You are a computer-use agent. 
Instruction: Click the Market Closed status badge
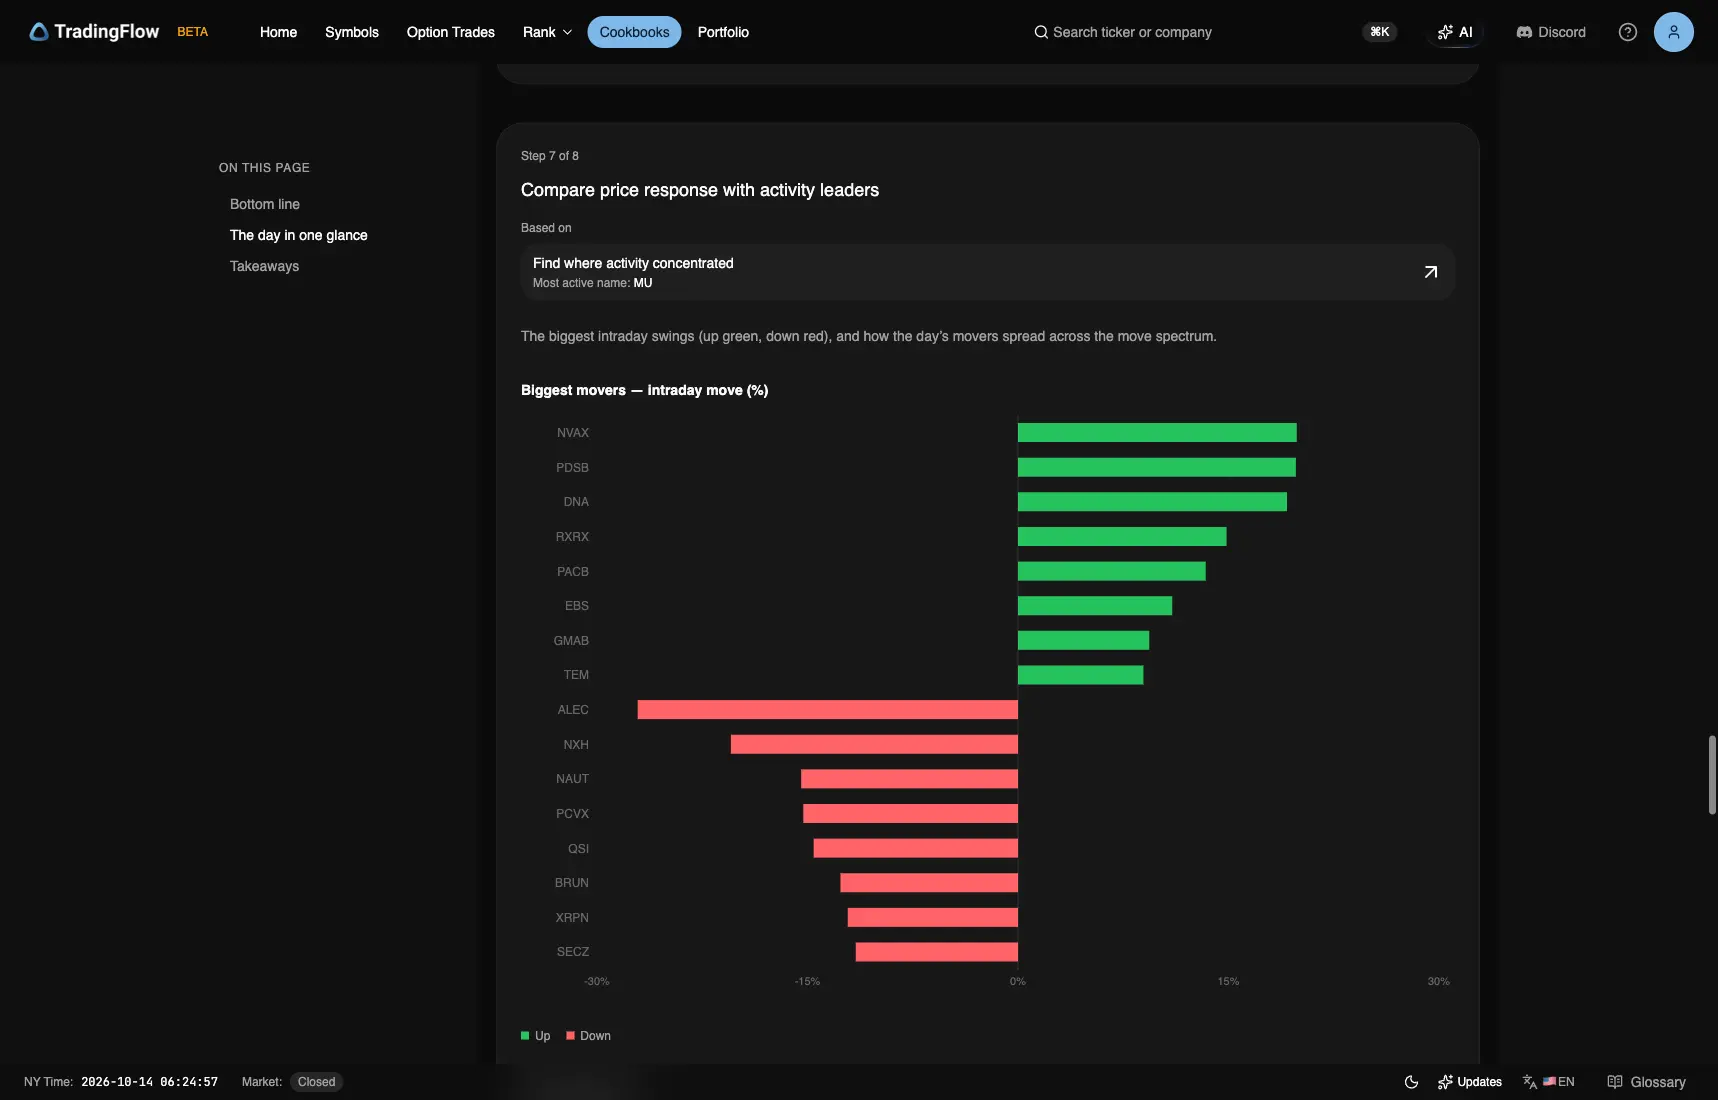pyautogui.click(x=316, y=1082)
